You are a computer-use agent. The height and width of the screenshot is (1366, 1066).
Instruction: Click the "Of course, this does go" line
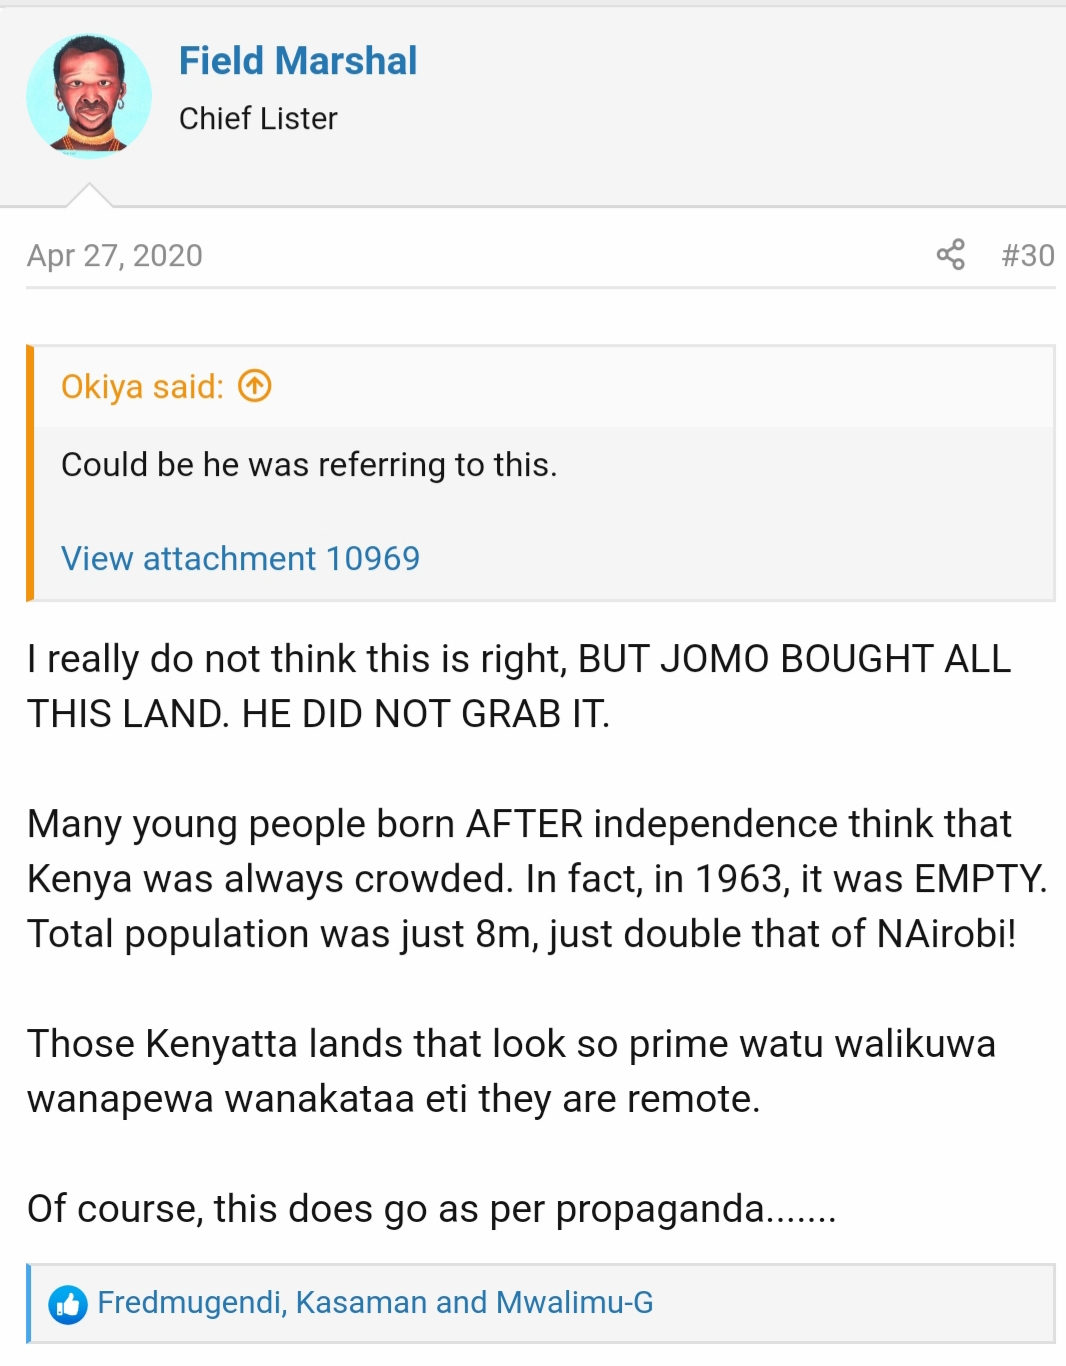[431, 1209]
